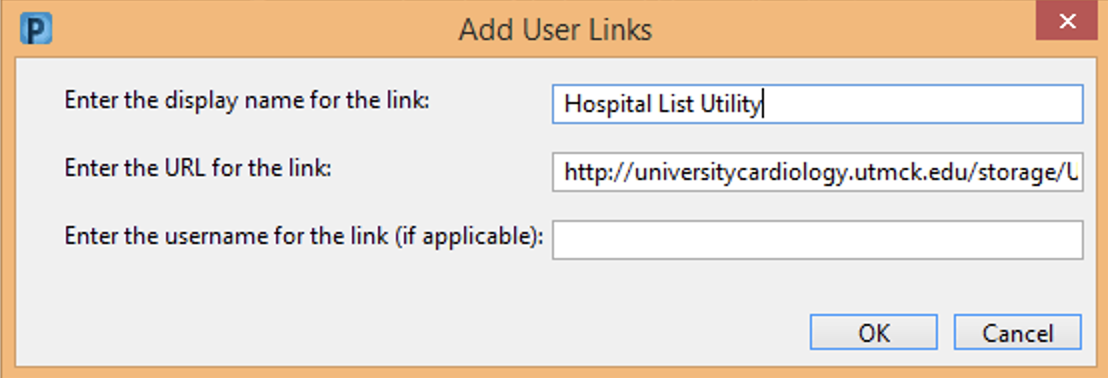Viewport: 1108px width, 378px height.
Task: Click the 'Enter the URL' label
Action: pyautogui.click(x=199, y=168)
